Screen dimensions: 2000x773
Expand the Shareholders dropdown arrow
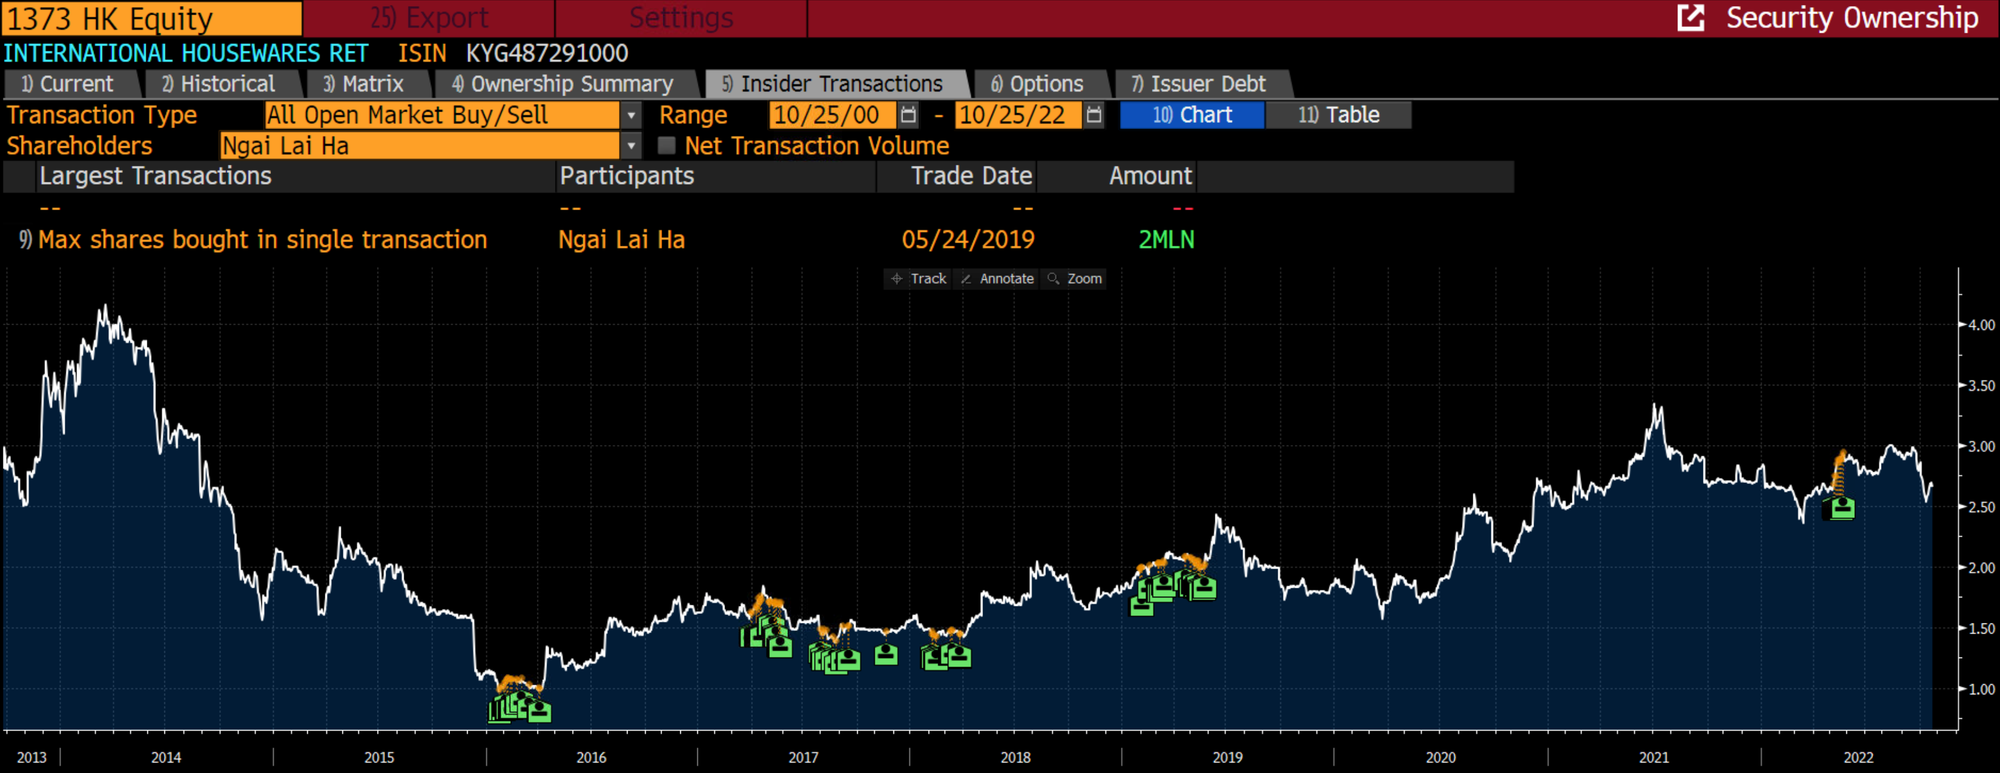coord(631,146)
